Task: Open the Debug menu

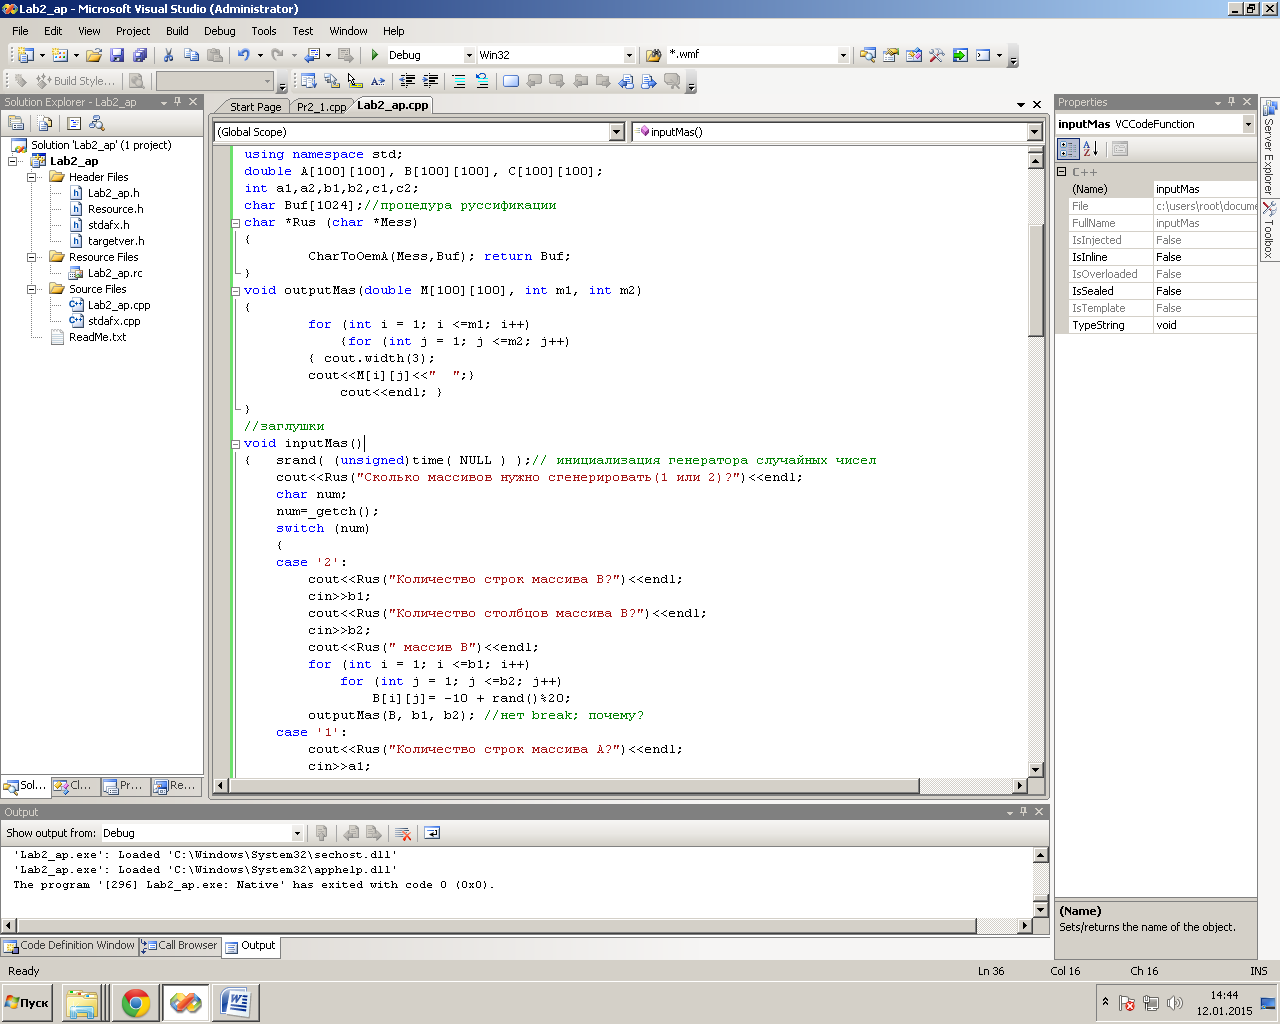Action: click(x=220, y=31)
